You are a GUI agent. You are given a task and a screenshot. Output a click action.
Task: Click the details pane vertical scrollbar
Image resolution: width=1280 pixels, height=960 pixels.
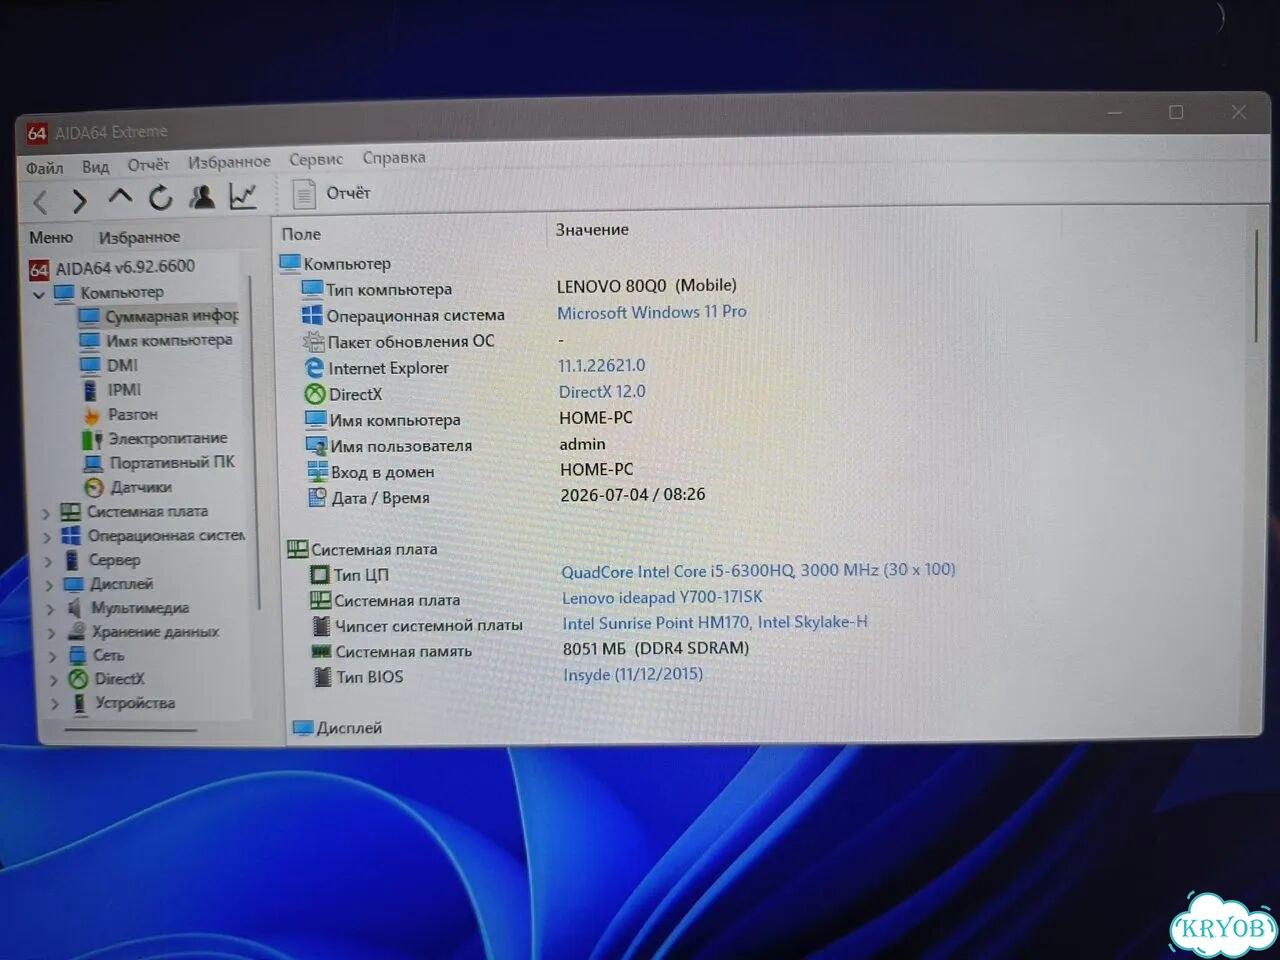1255,285
